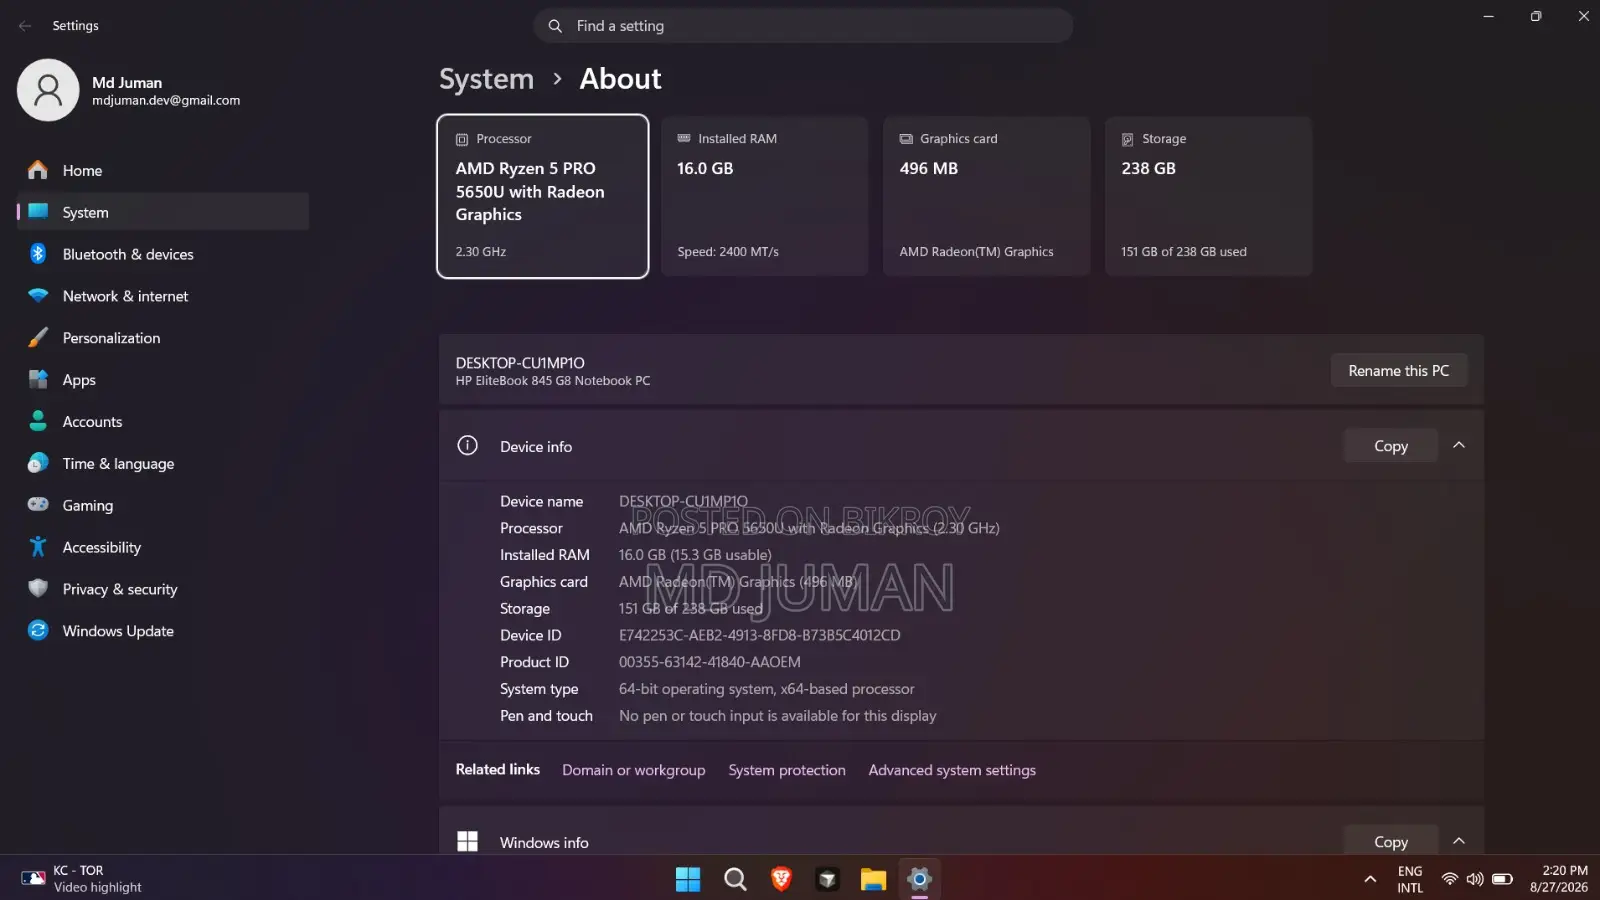The height and width of the screenshot is (900, 1600).
Task: Click the System monitor icon in sidebar
Action: click(x=38, y=212)
